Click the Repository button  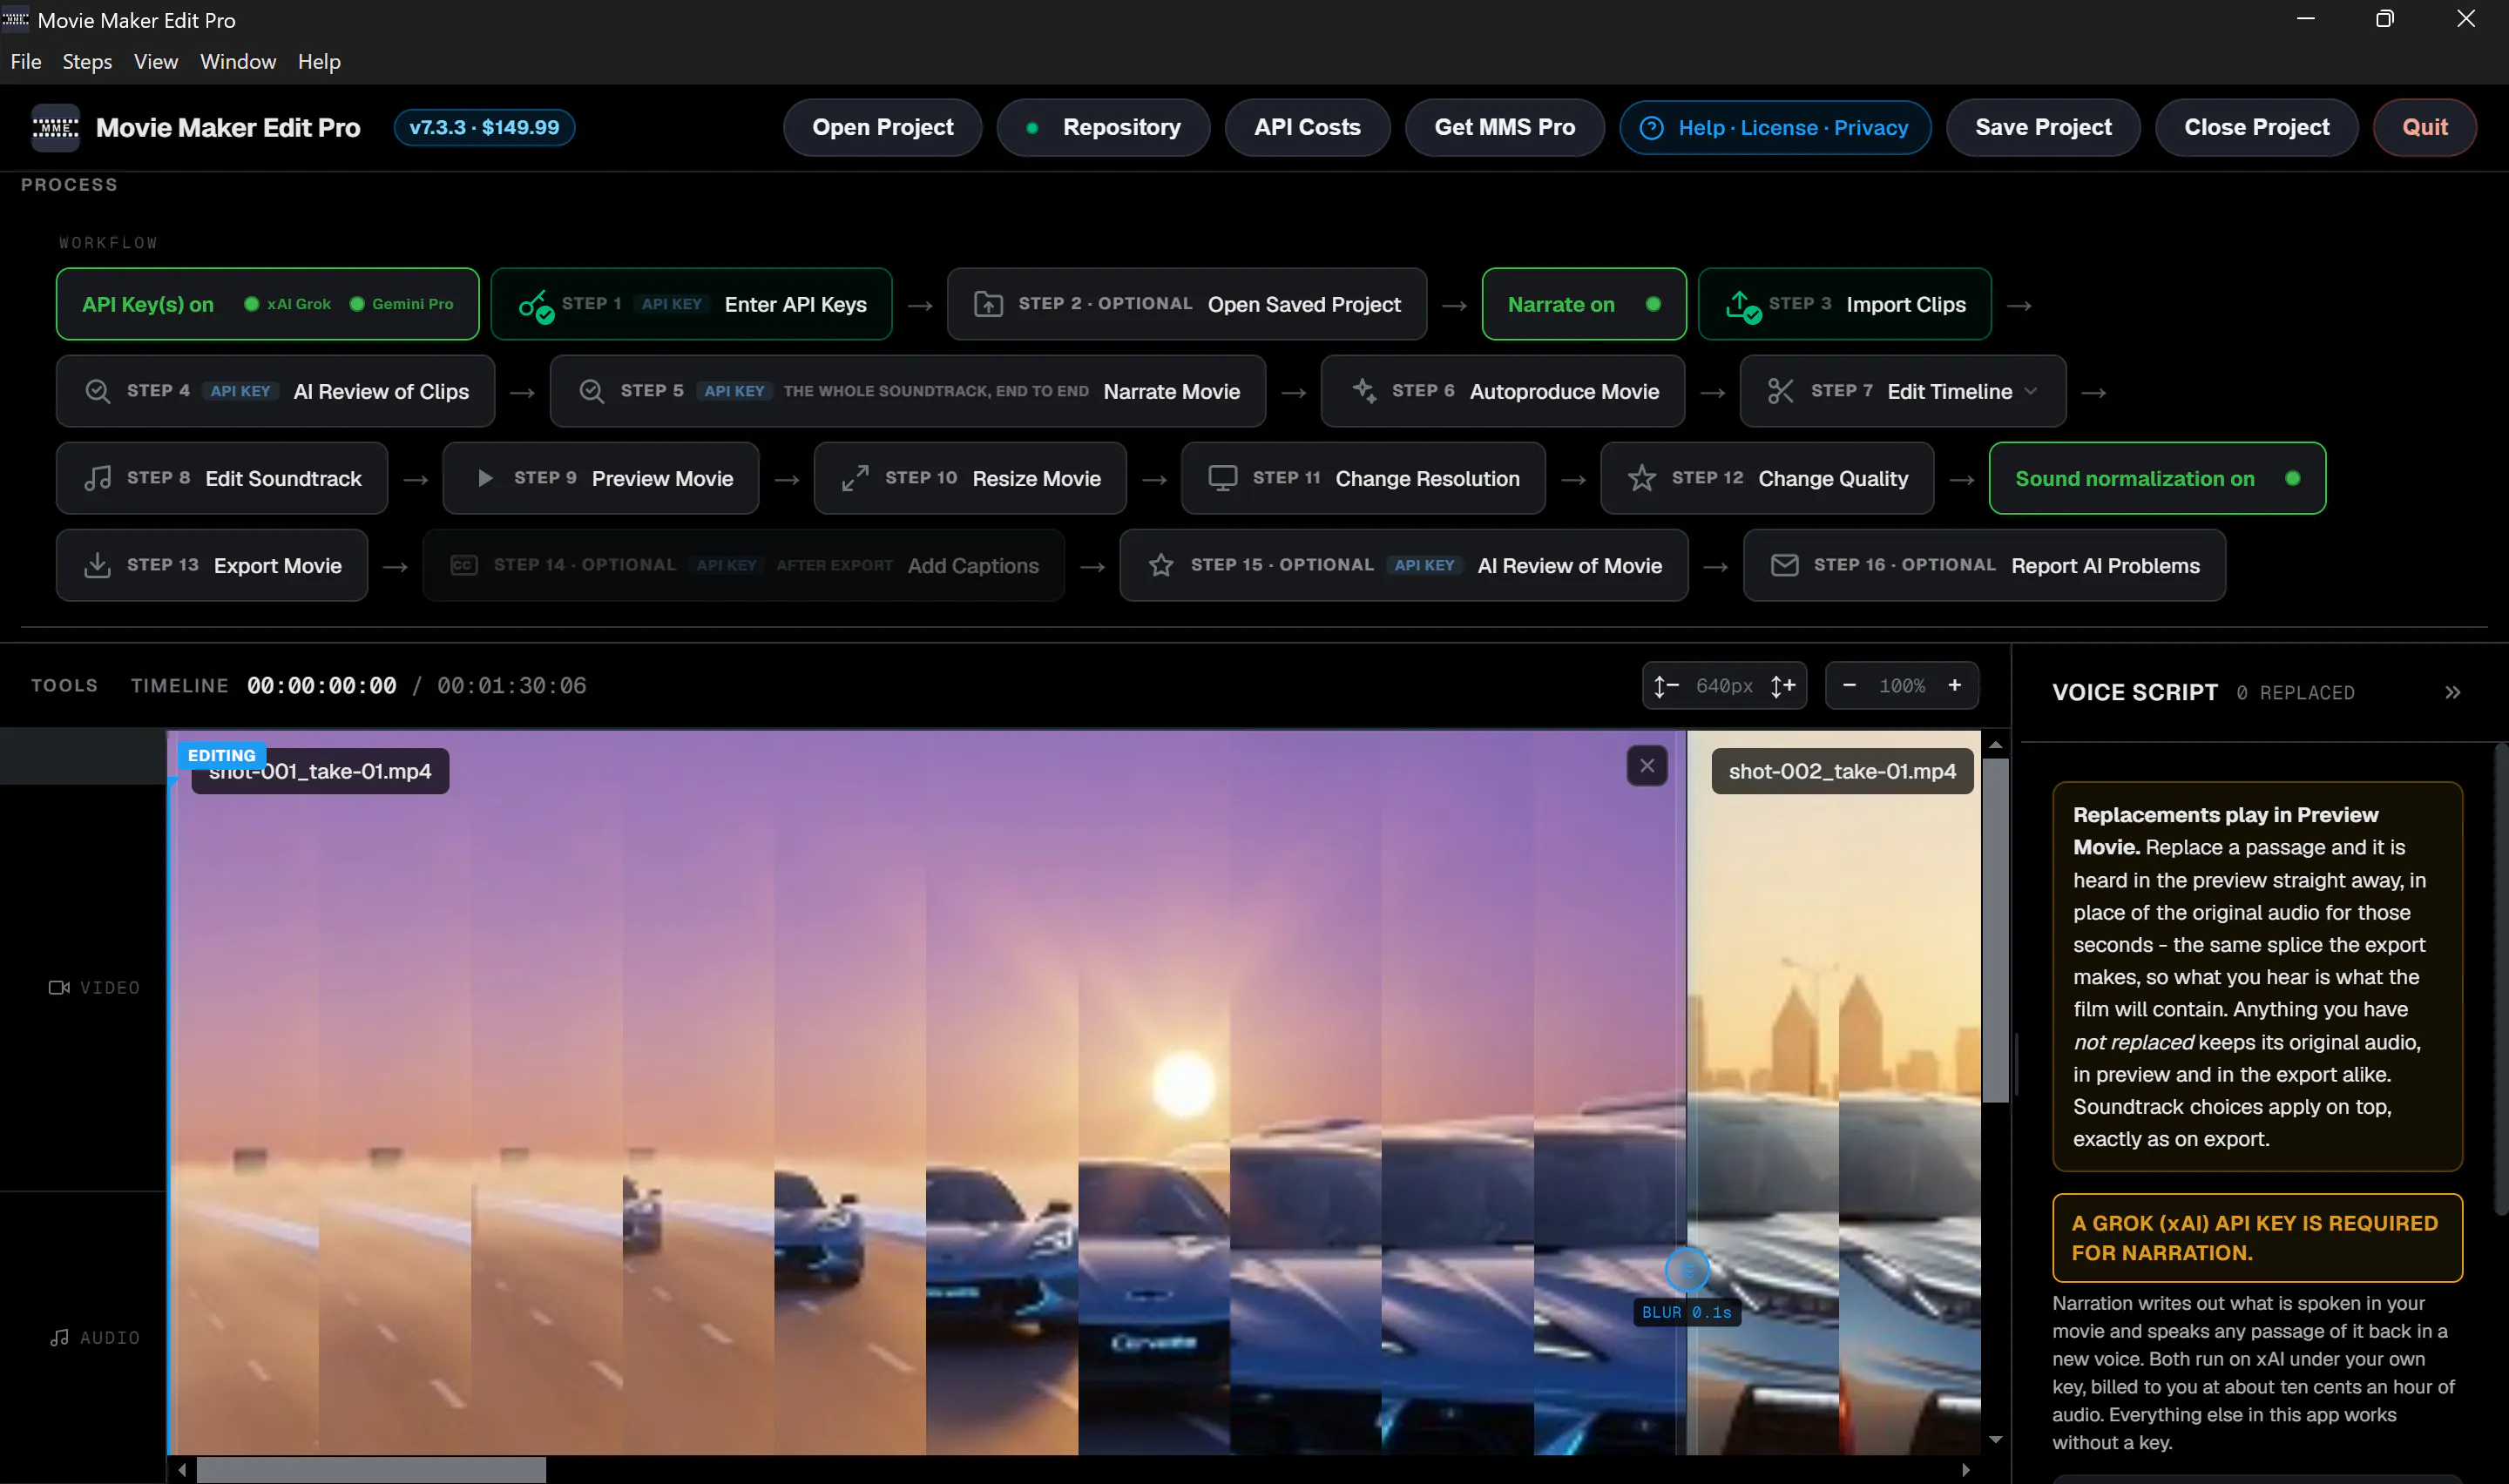tap(1103, 127)
